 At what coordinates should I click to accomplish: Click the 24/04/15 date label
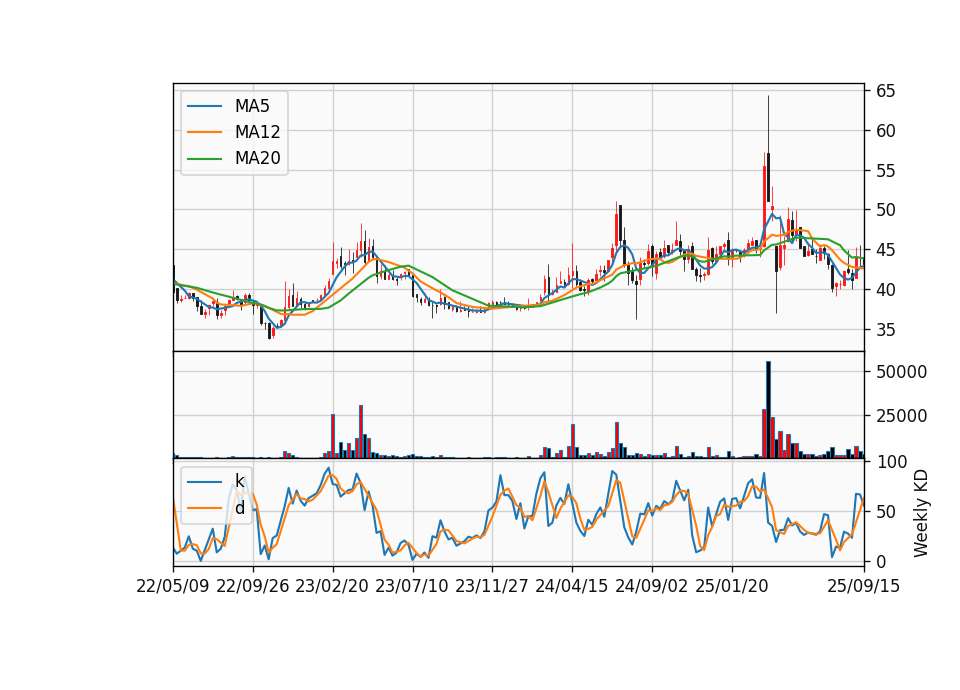point(572,586)
